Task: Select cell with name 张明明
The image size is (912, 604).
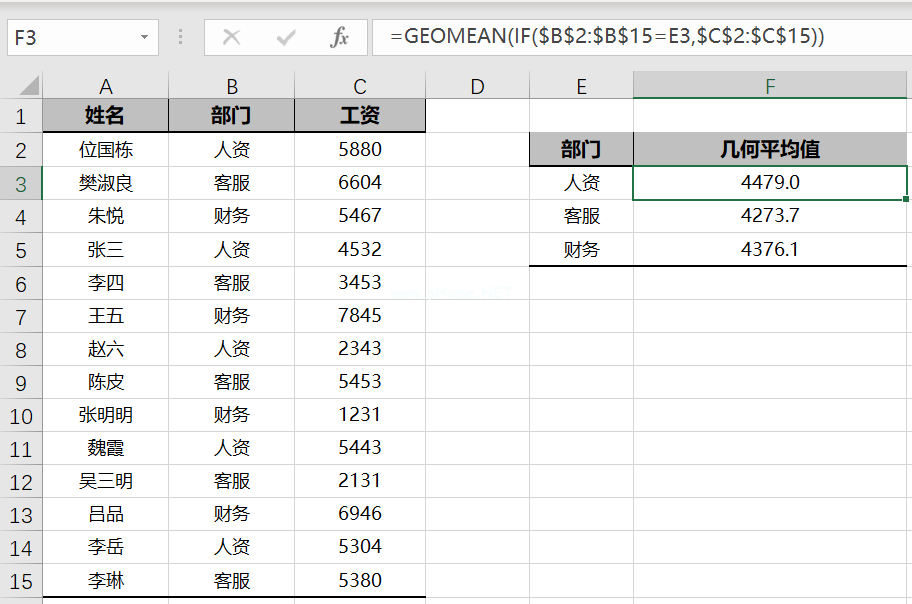Action: click(x=105, y=415)
